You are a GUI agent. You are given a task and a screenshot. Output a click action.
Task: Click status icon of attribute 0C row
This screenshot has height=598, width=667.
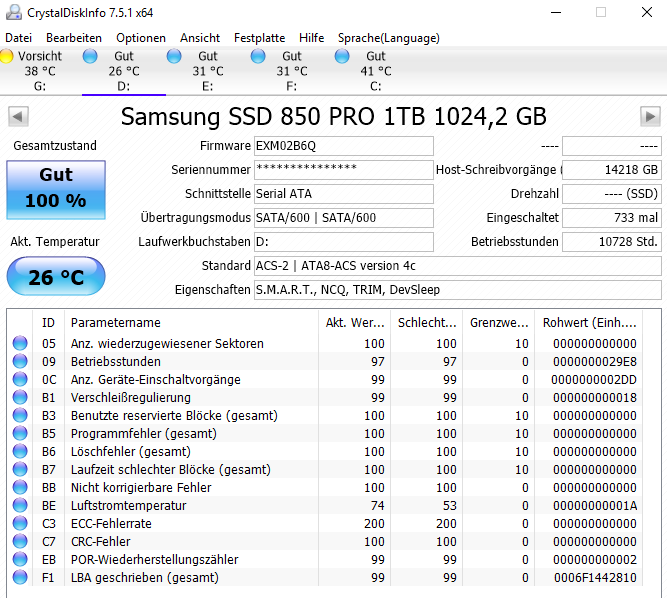pyautogui.click(x=20, y=379)
